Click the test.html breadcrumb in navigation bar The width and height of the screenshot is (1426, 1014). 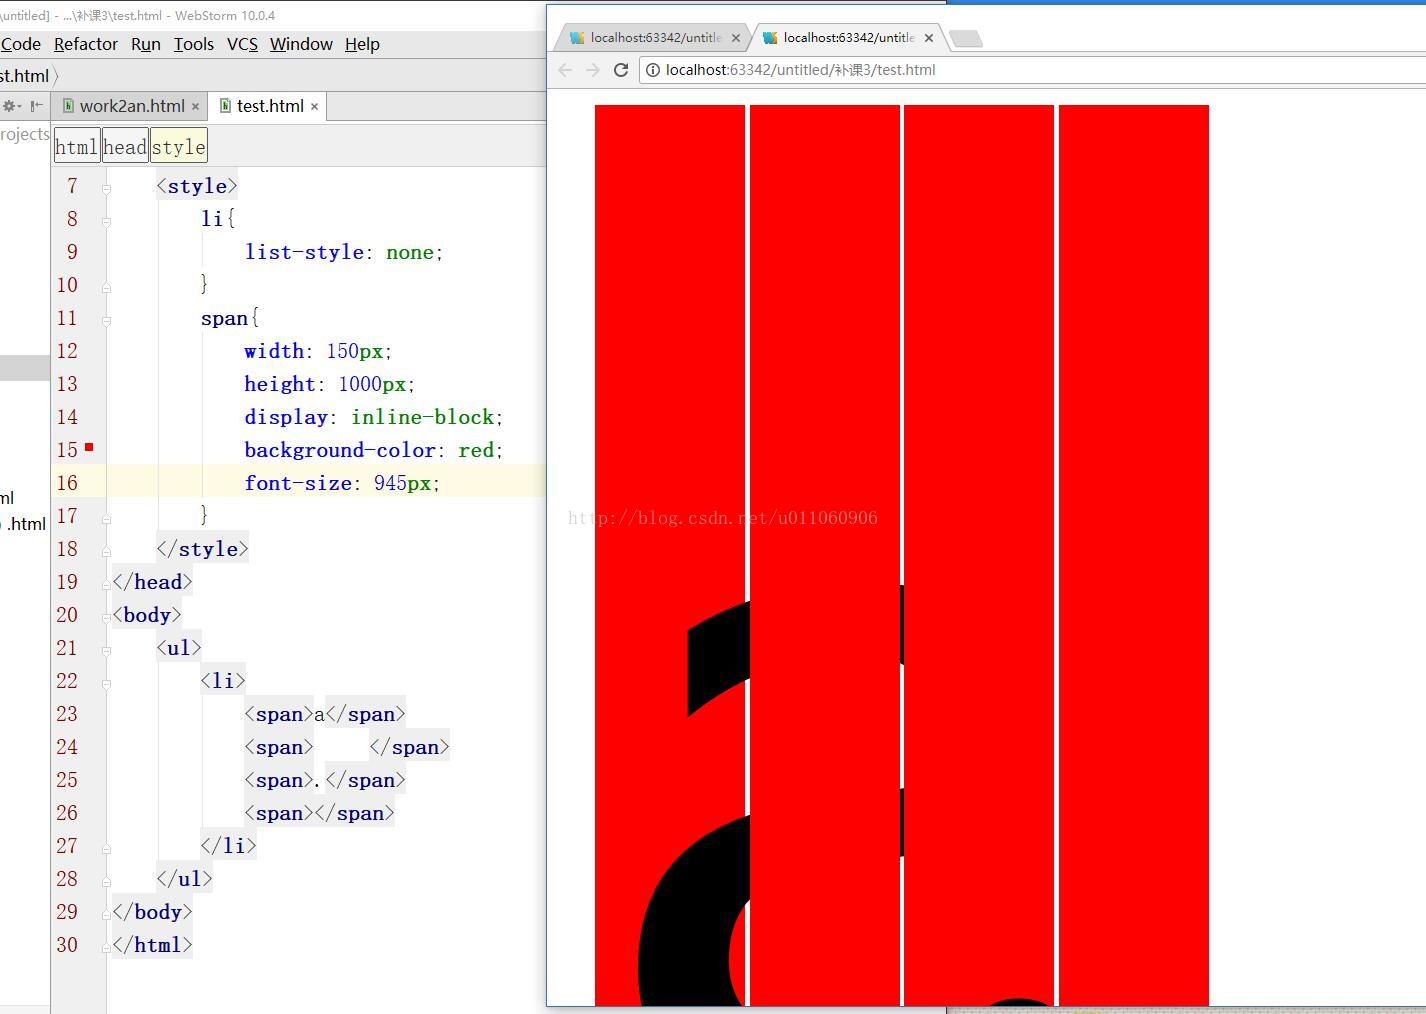pos(24,76)
